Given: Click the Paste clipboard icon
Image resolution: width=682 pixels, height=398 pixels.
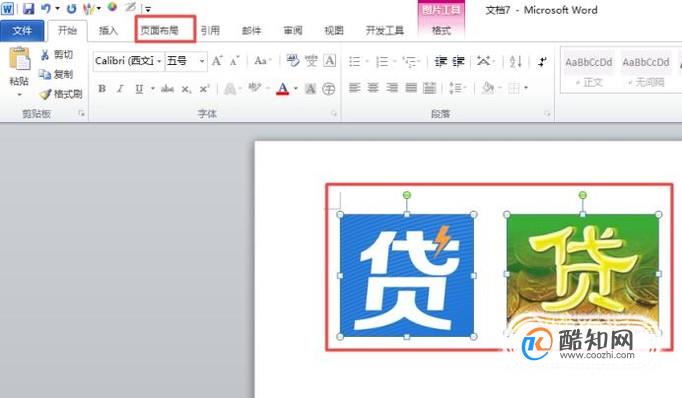Looking at the screenshot, I should (20, 59).
